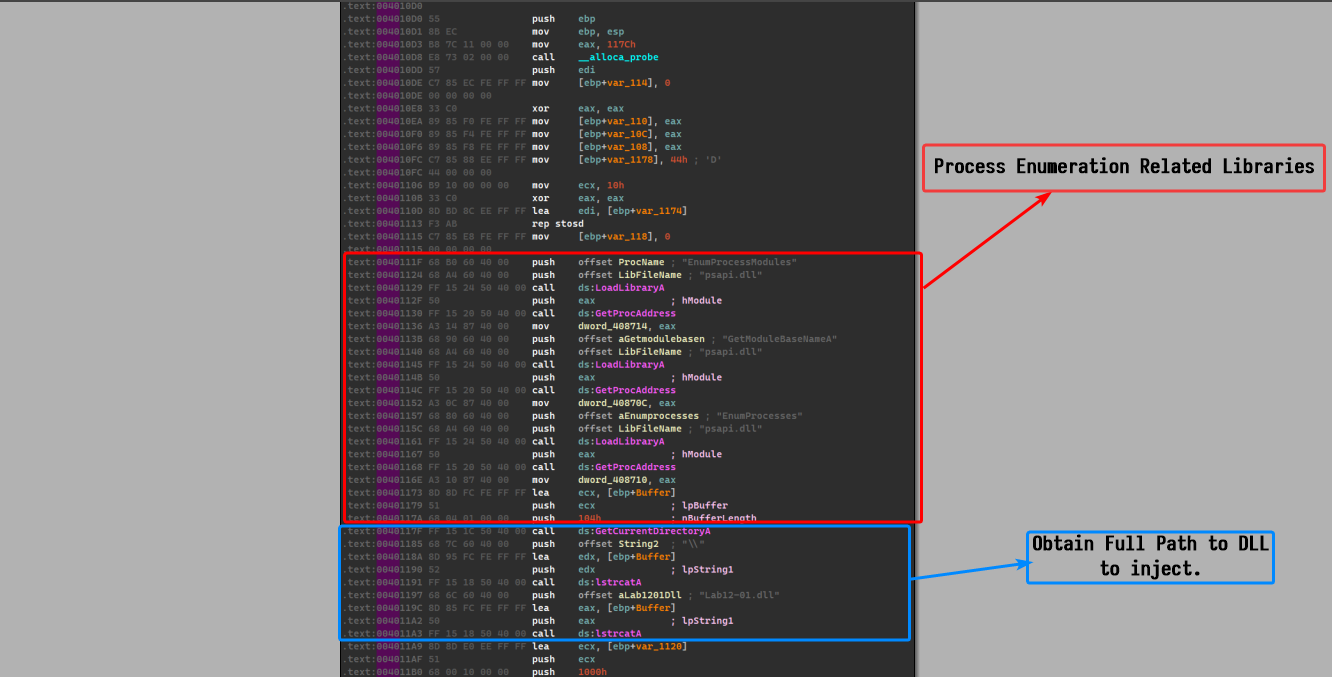Viewport: 1332px width, 677px height.
Task: Select the 1000h operand on the last line
Action: 592,672
